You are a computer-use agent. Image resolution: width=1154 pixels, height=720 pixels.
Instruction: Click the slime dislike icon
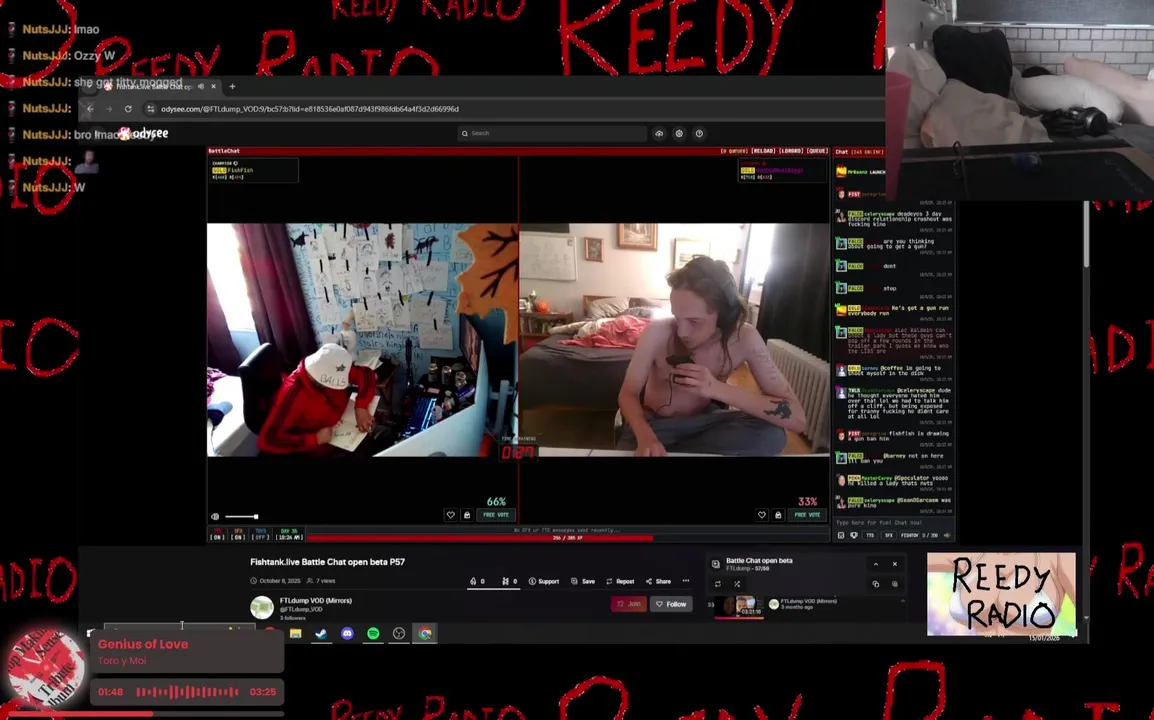click(x=509, y=581)
